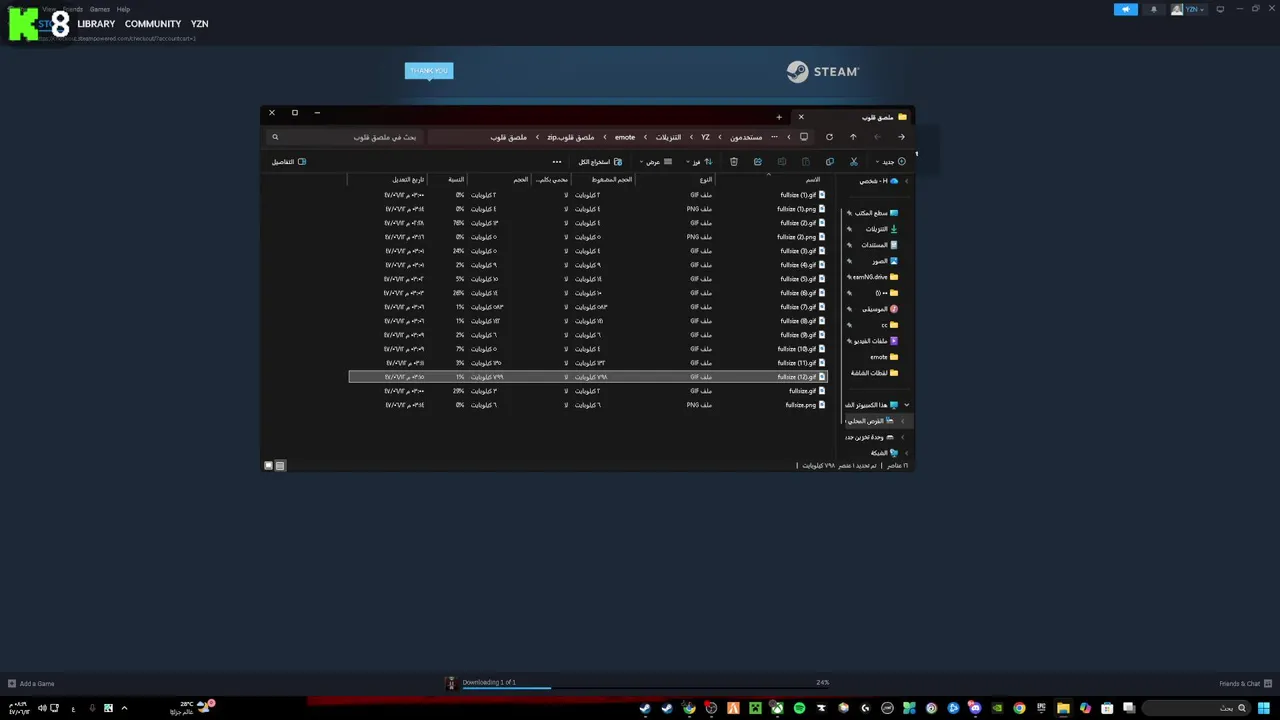
Task: Click emote in the breadcrumb path
Action: click(625, 137)
